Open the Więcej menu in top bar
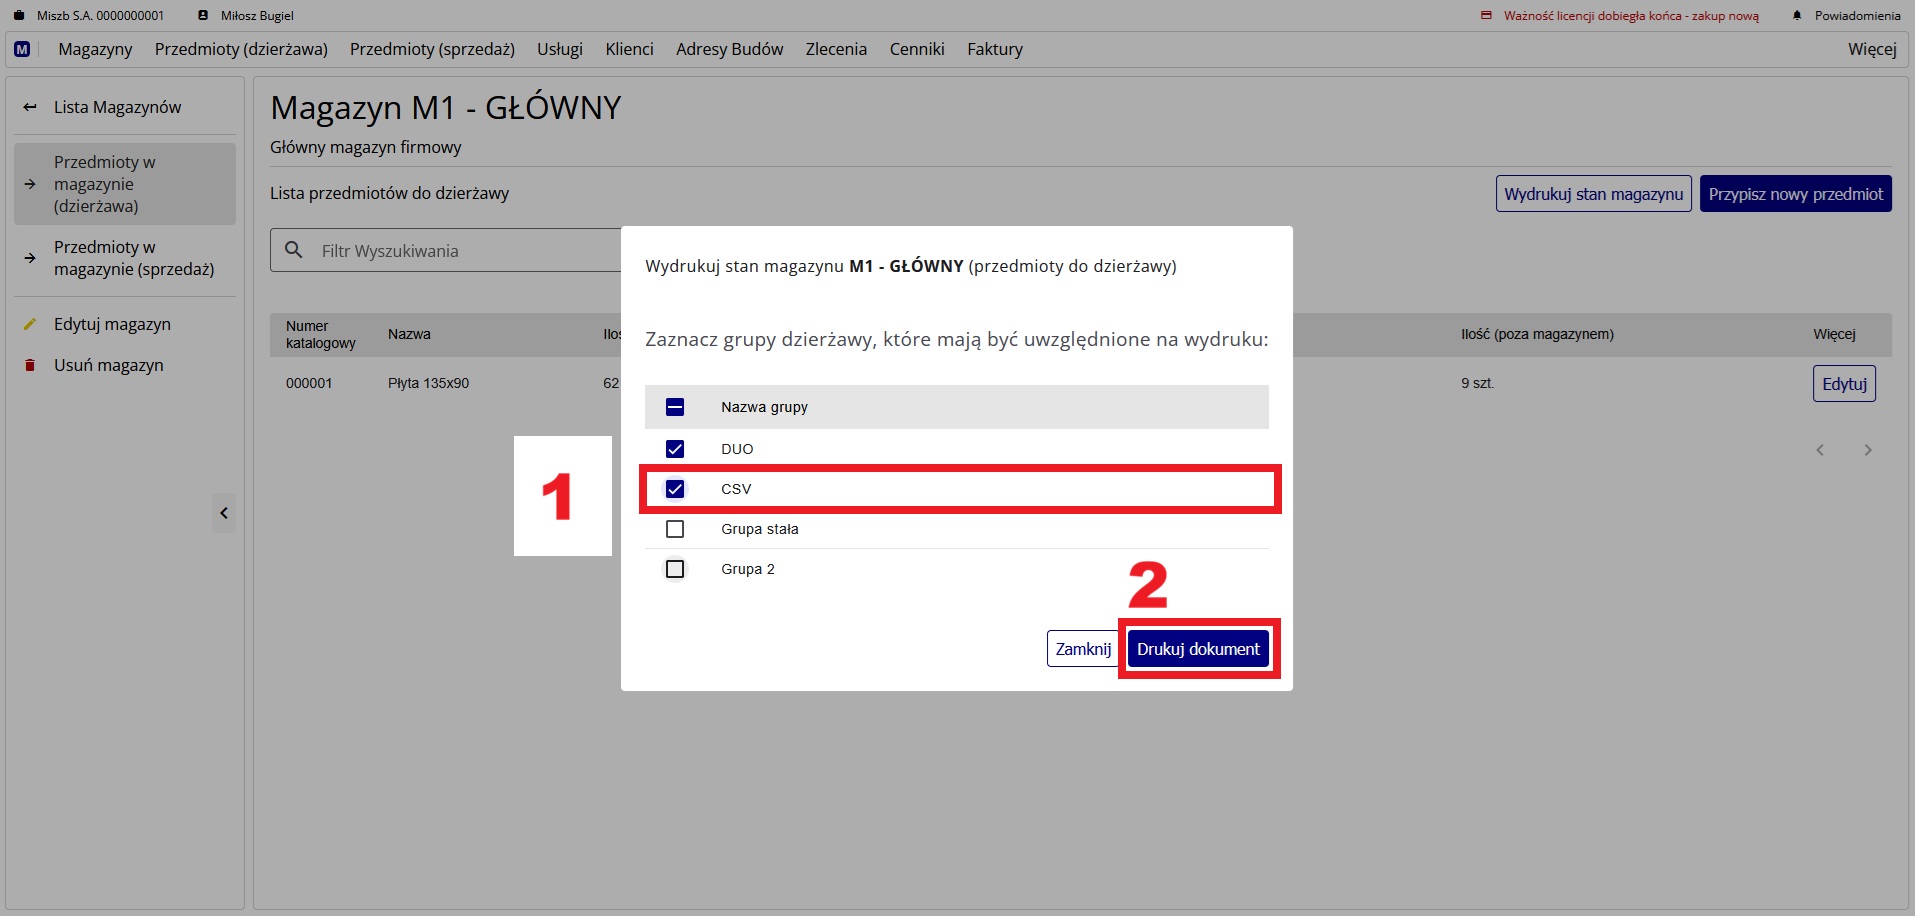Image resolution: width=1915 pixels, height=916 pixels. (1871, 49)
